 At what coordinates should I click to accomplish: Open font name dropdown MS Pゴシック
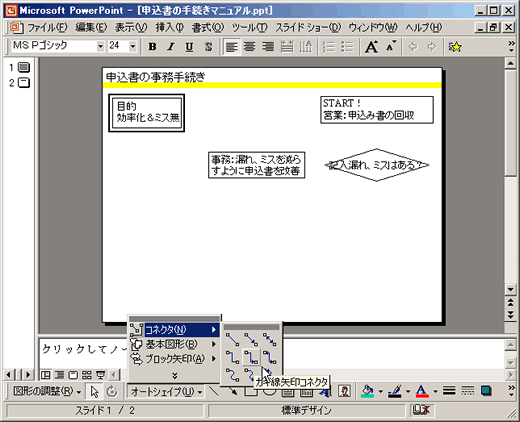click(100, 46)
